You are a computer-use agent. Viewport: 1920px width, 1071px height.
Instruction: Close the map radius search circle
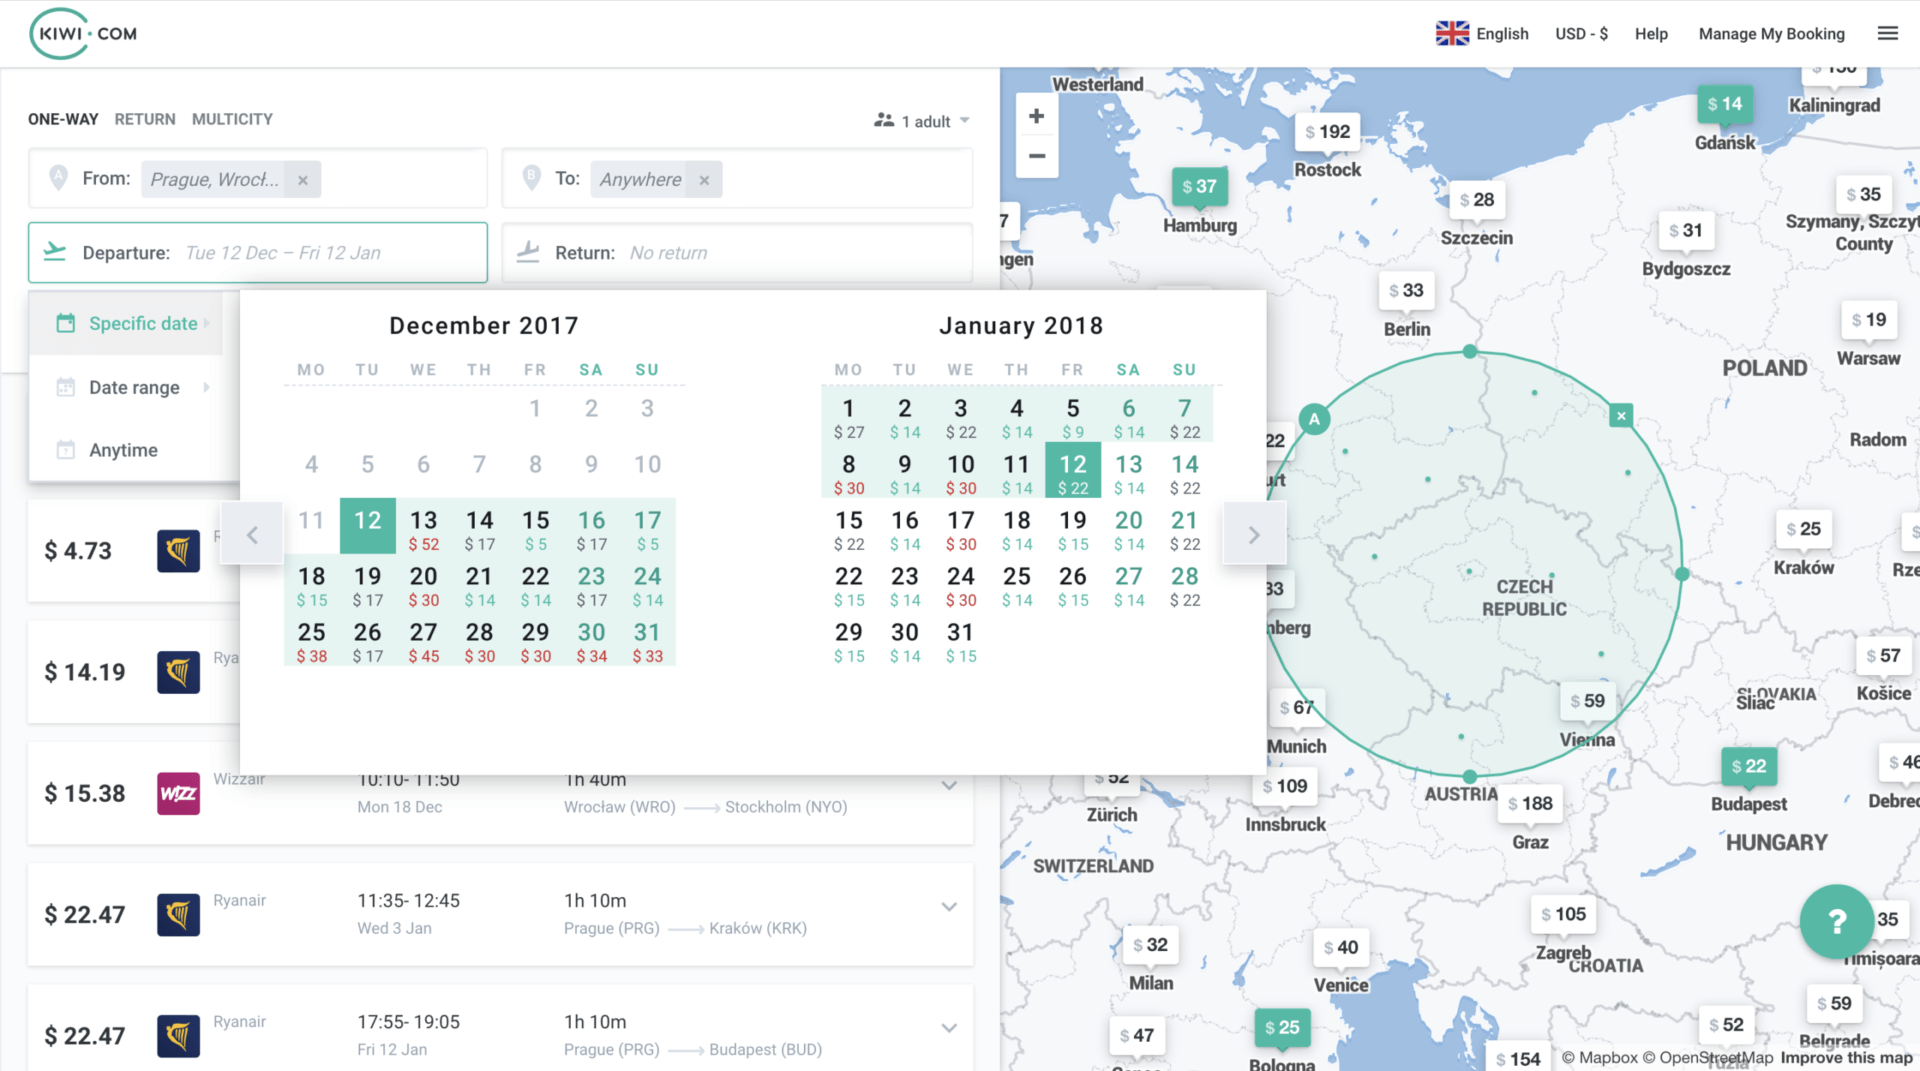pos(1621,415)
